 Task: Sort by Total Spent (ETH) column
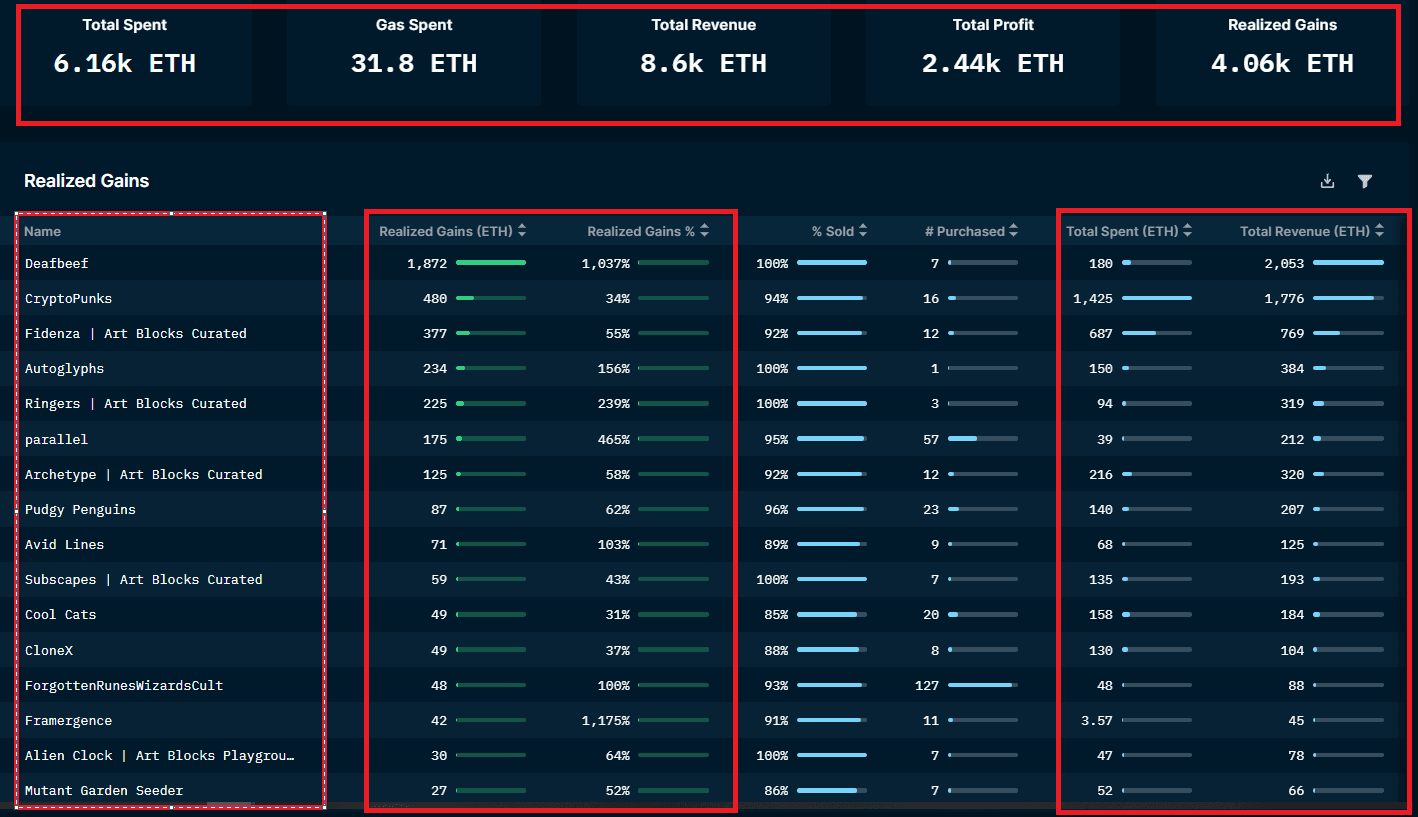pyautogui.click(x=1129, y=231)
